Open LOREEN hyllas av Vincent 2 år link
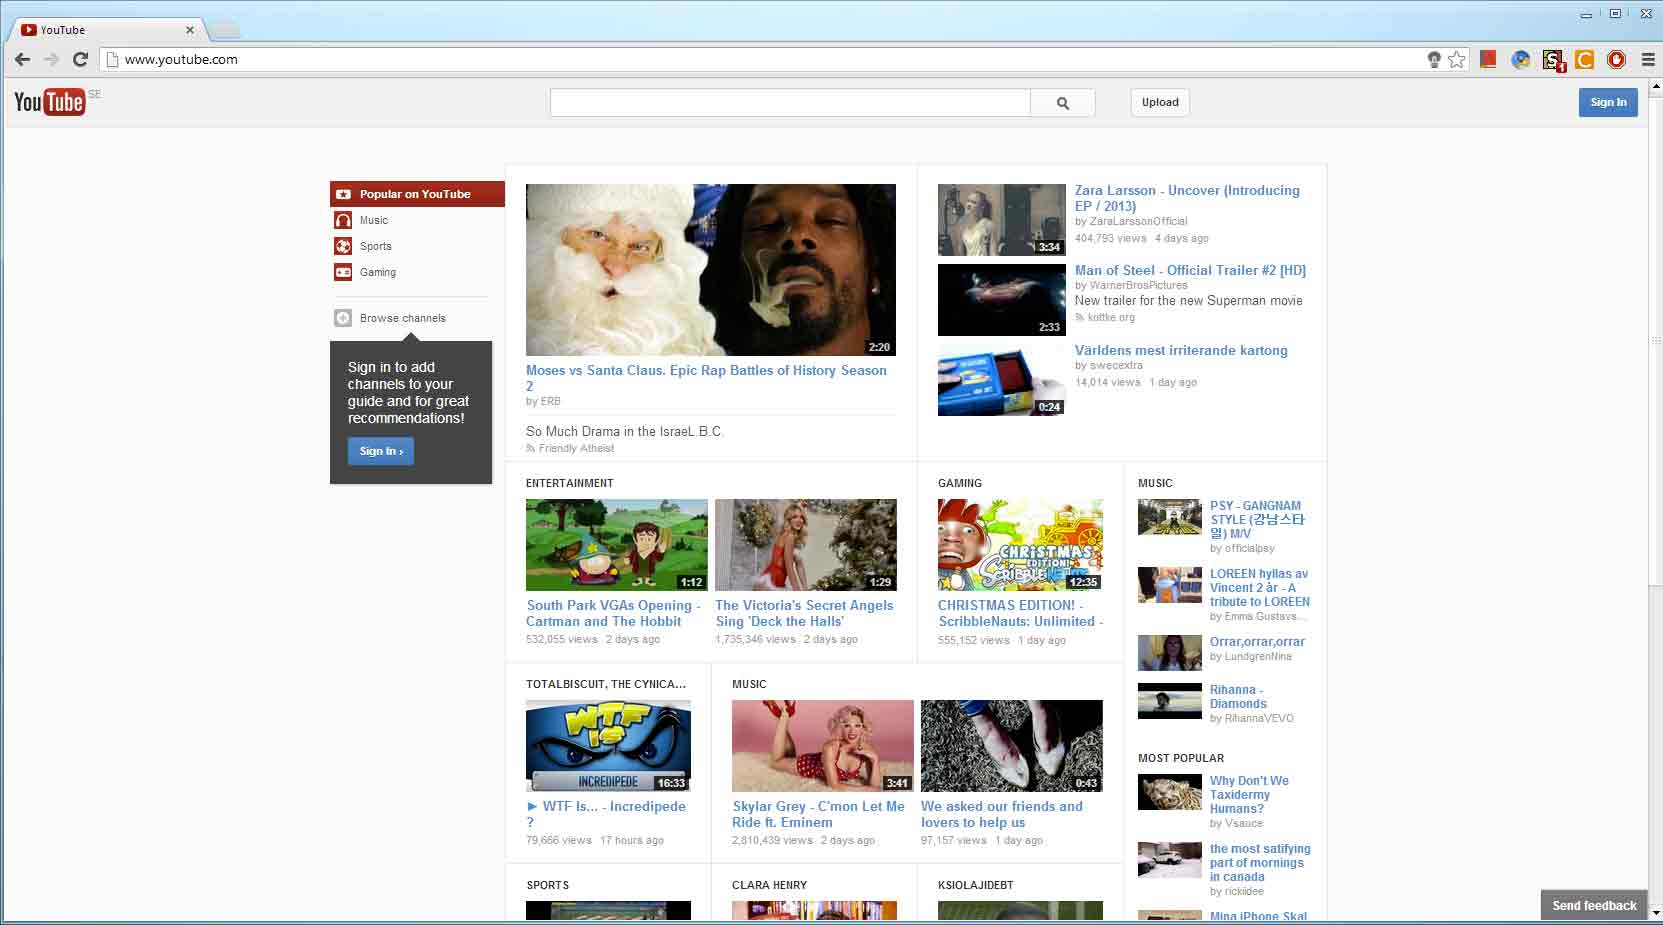This screenshot has width=1663, height=925. pyautogui.click(x=1259, y=587)
